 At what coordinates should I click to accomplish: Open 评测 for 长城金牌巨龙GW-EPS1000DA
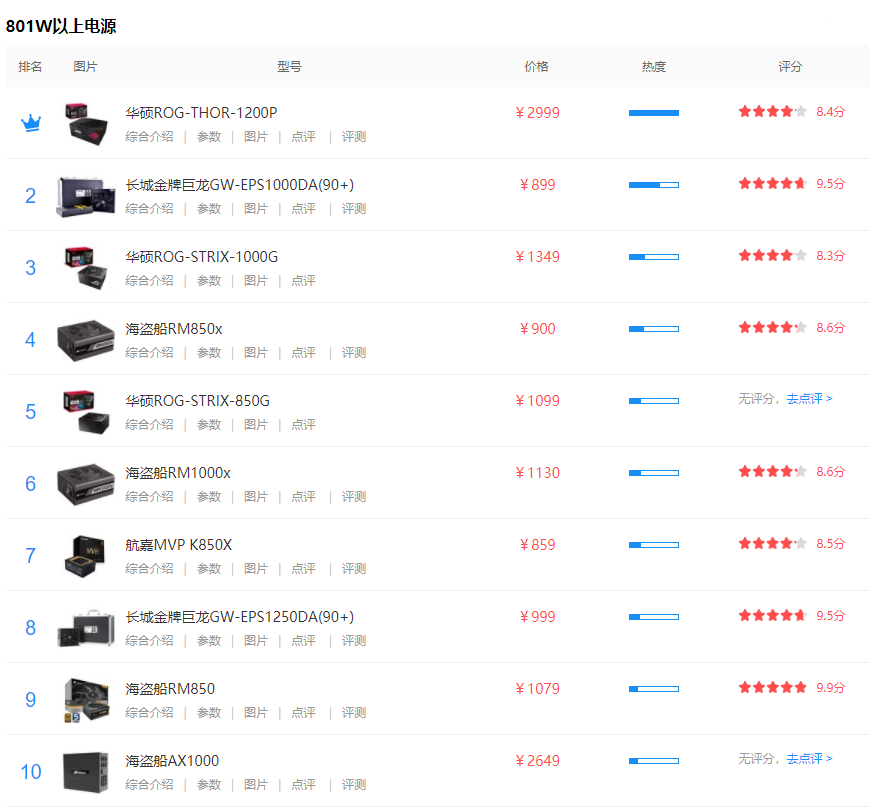[x=354, y=209]
